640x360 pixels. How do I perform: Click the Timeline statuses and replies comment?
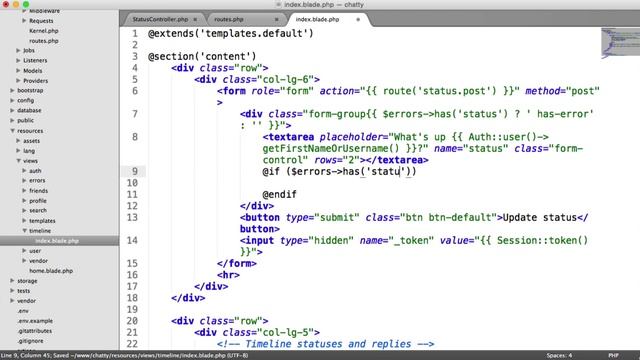(x=325, y=344)
